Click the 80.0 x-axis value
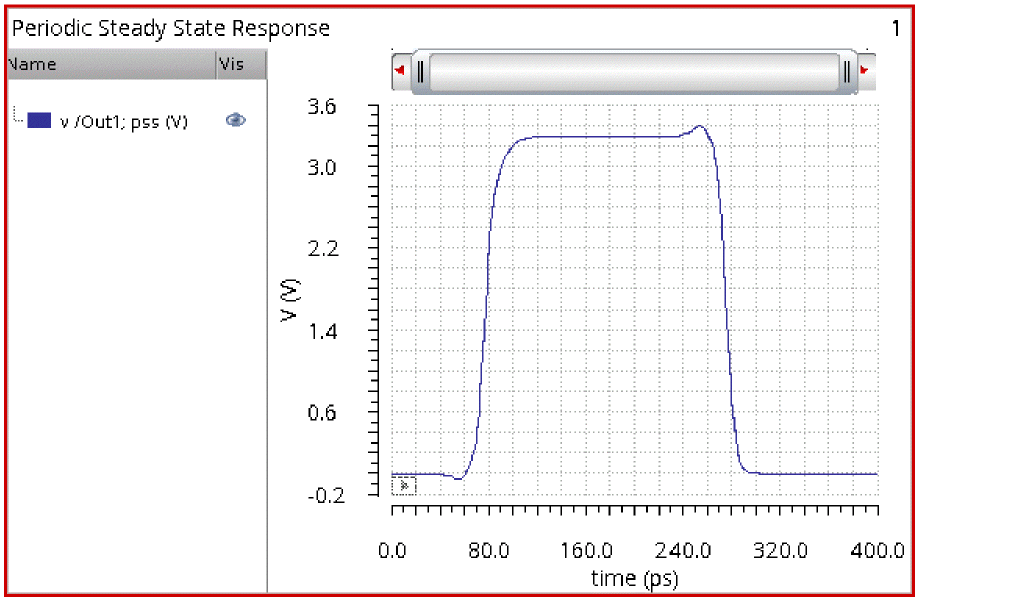The image size is (1013, 599). [488, 551]
